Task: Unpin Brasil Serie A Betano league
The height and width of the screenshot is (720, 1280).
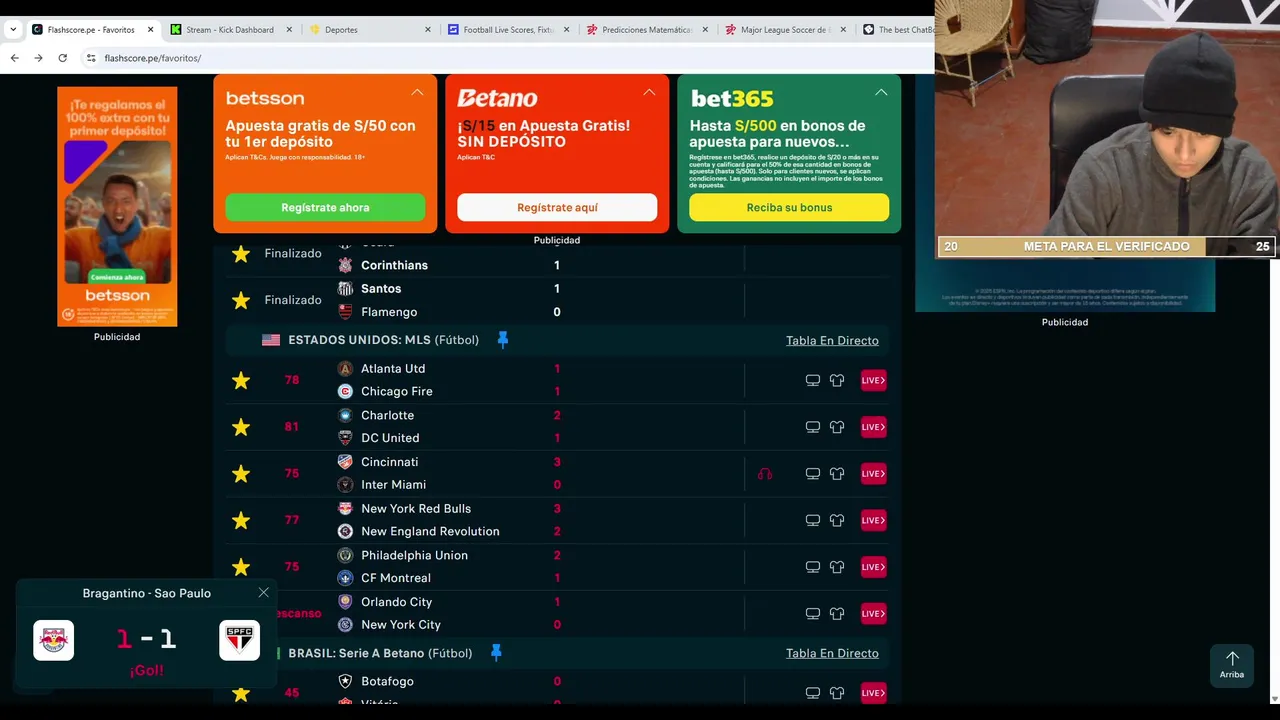Action: [496, 653]
